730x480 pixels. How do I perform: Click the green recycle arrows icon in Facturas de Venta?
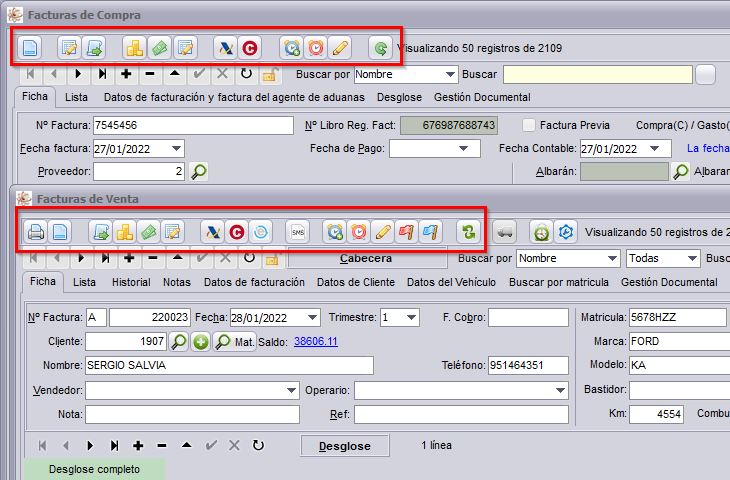[468, 232]
